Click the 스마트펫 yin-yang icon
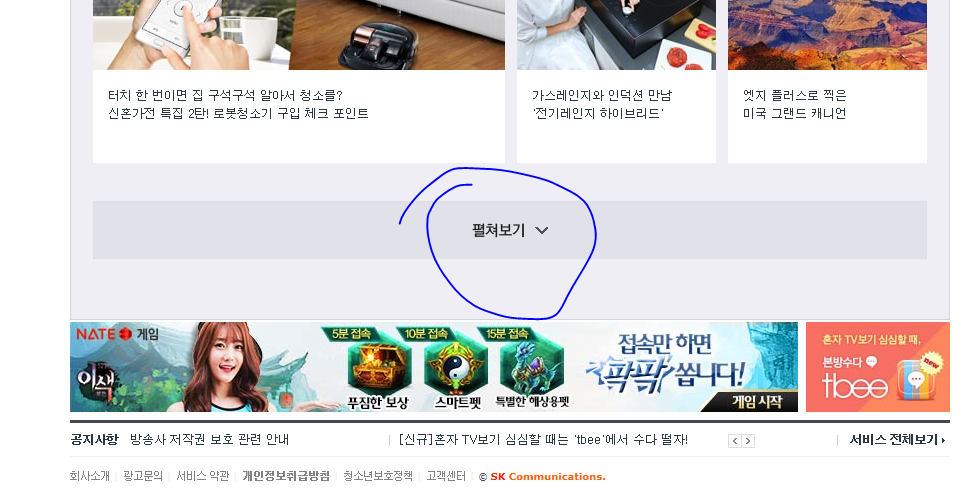The width and height of the screenshot is (980, 500). coord(458,369)
